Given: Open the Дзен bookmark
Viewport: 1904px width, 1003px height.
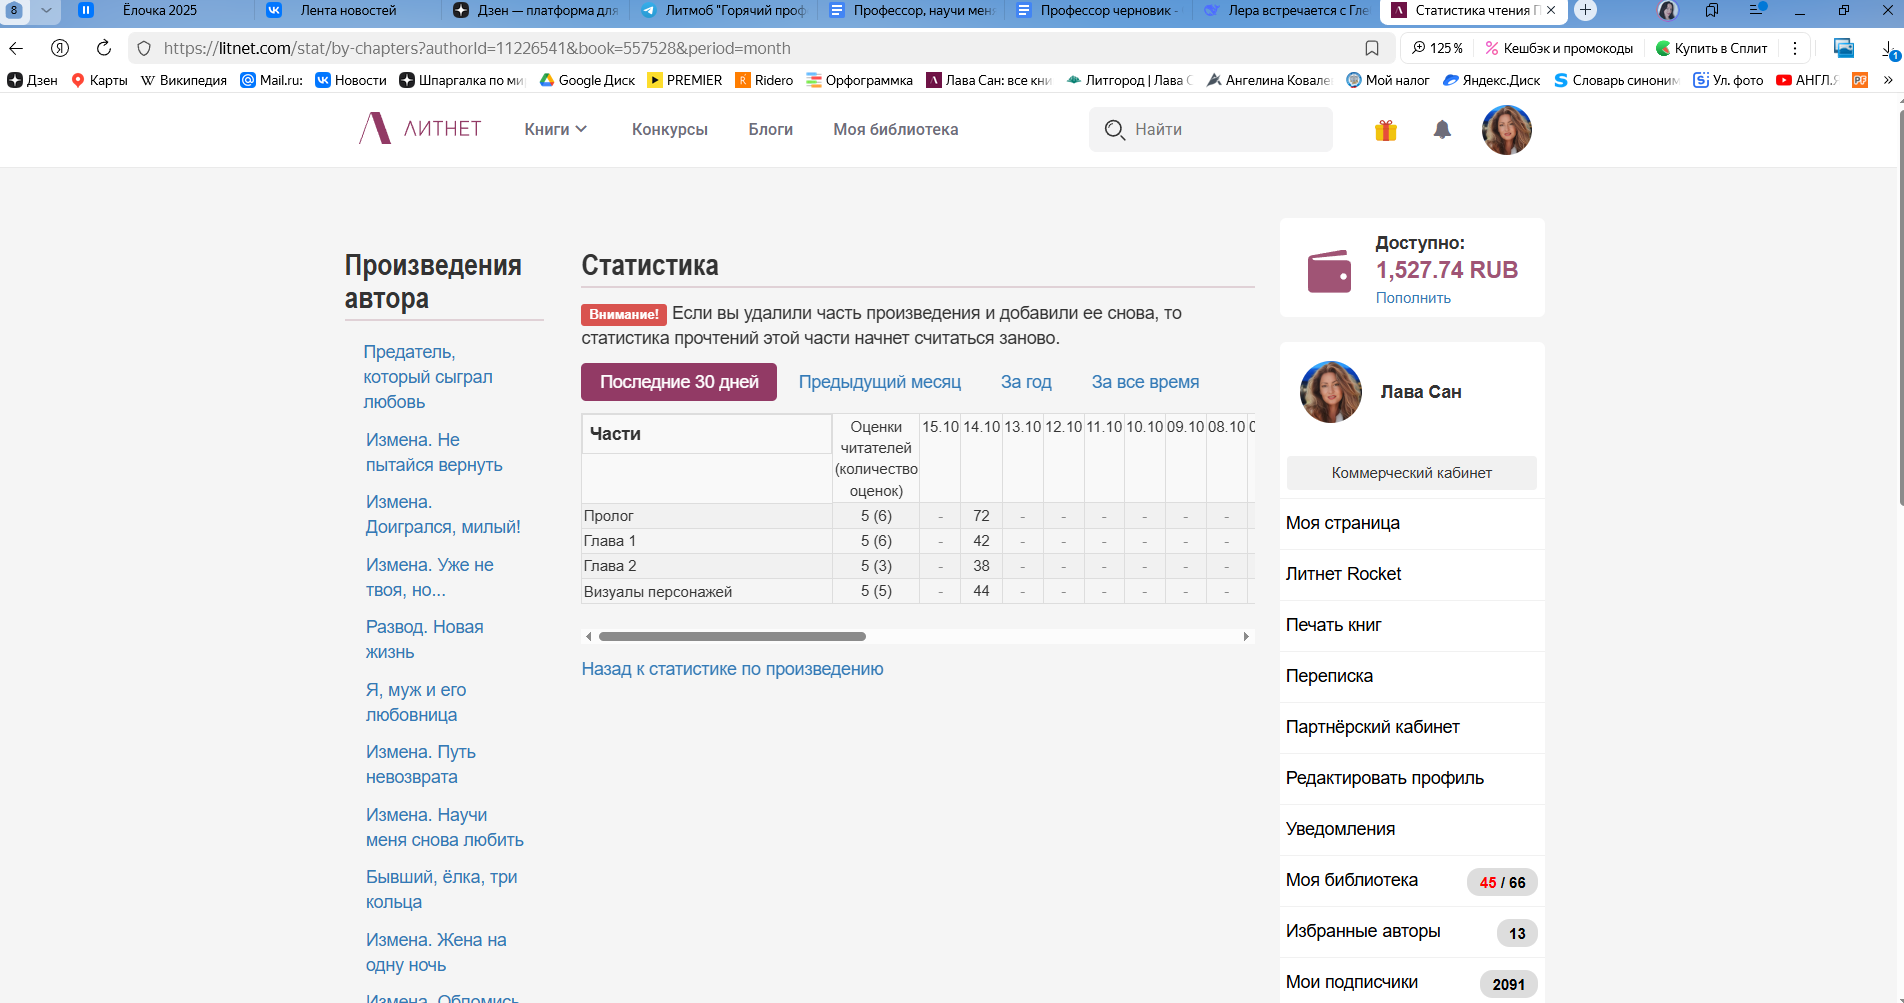Looking at the screenshot, I should click(x=32, y=80).
